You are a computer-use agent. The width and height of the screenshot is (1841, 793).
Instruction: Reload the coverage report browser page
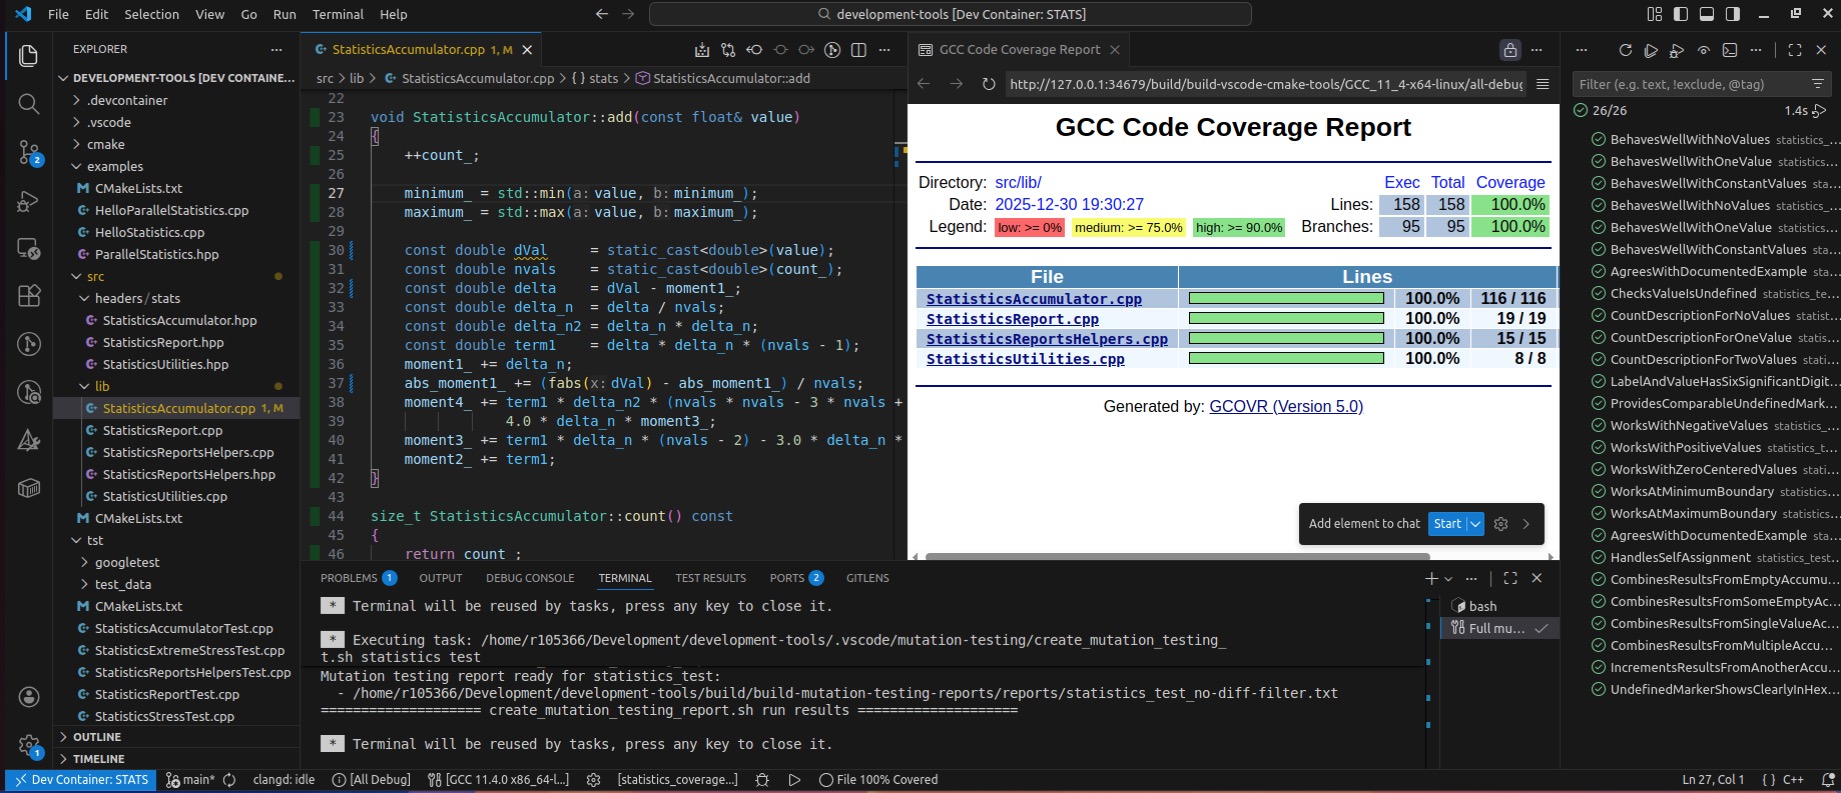[x=988, y=84]
